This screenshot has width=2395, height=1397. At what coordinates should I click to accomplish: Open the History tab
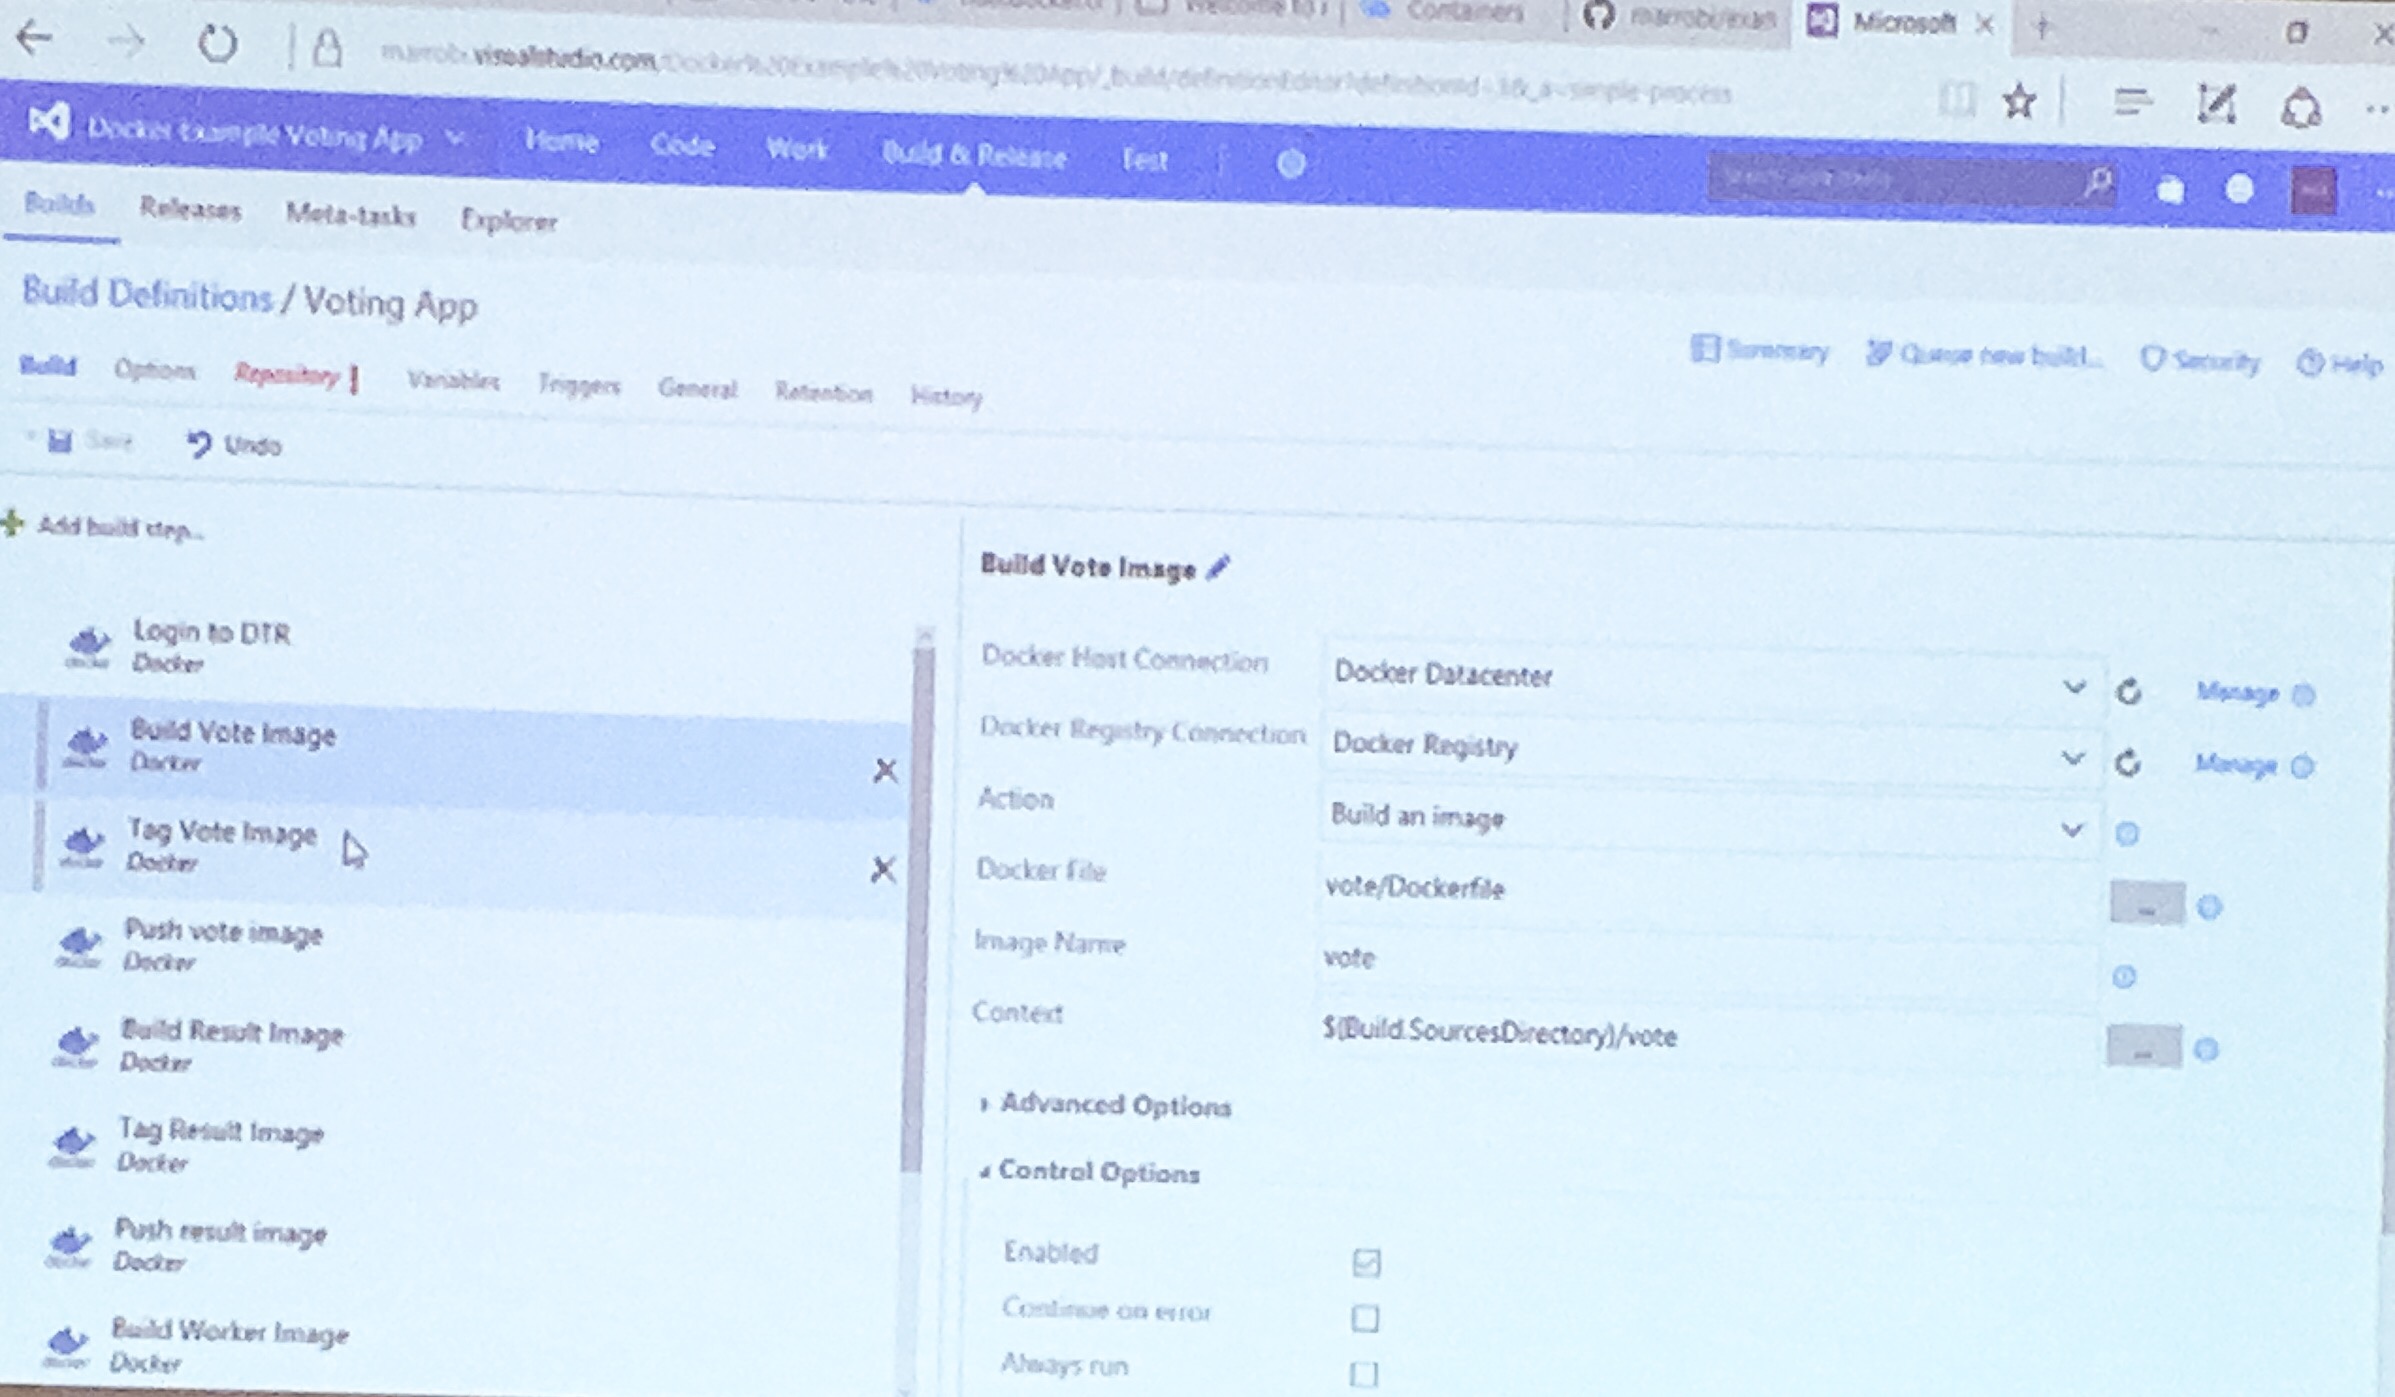(x=946, y=397)
